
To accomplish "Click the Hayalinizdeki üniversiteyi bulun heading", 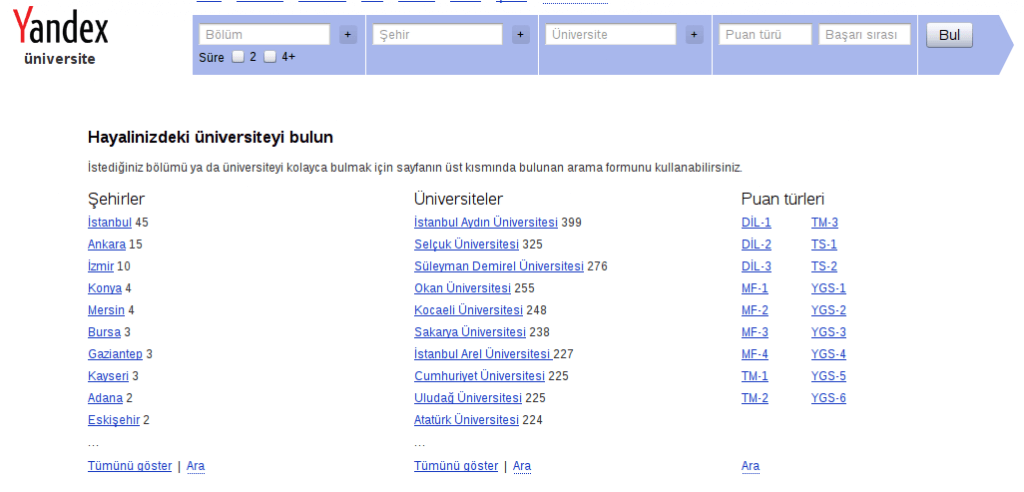I will (x=210, y=138).
